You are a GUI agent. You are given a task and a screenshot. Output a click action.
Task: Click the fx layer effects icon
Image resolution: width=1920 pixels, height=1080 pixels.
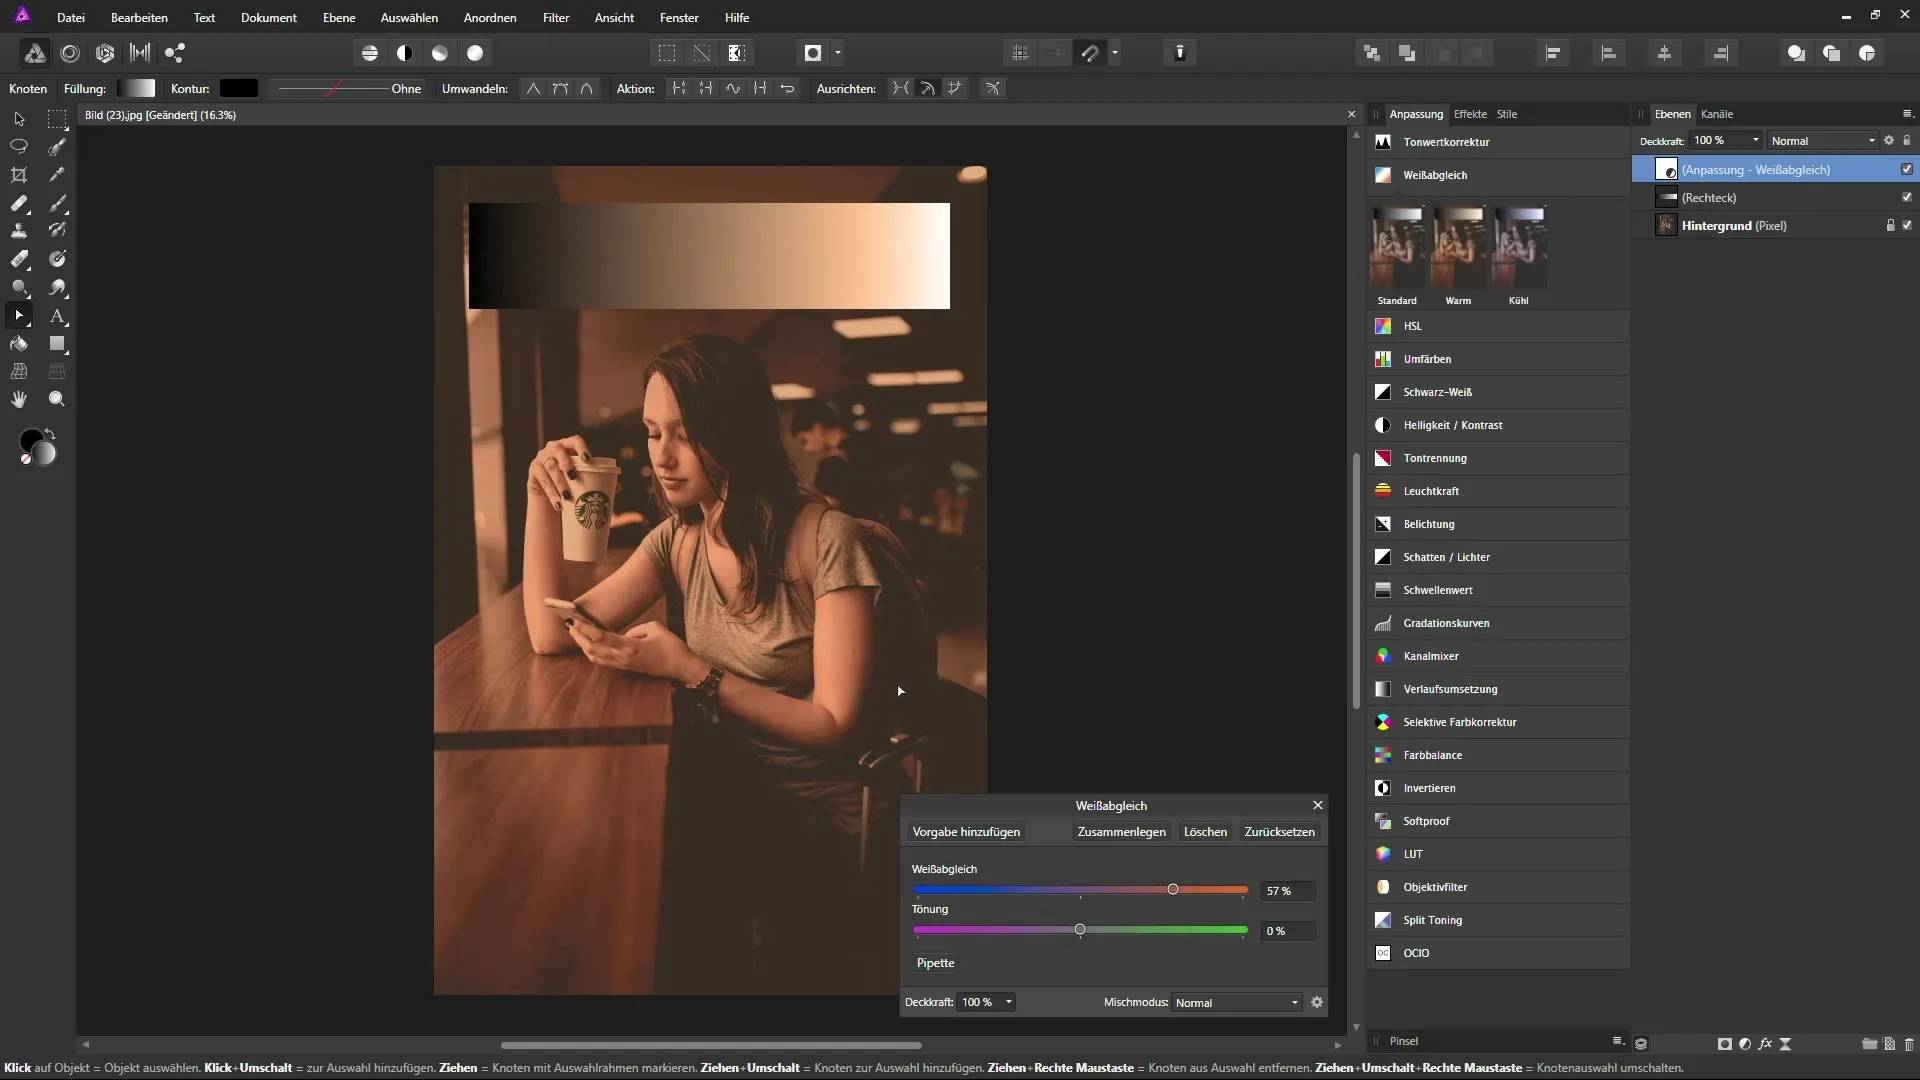click(1765, 1043)
